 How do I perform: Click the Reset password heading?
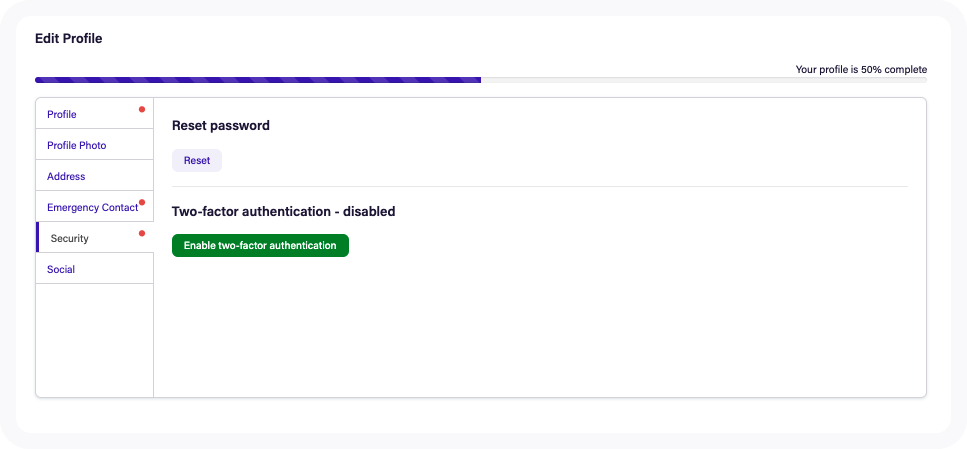[x=221, y=126]
